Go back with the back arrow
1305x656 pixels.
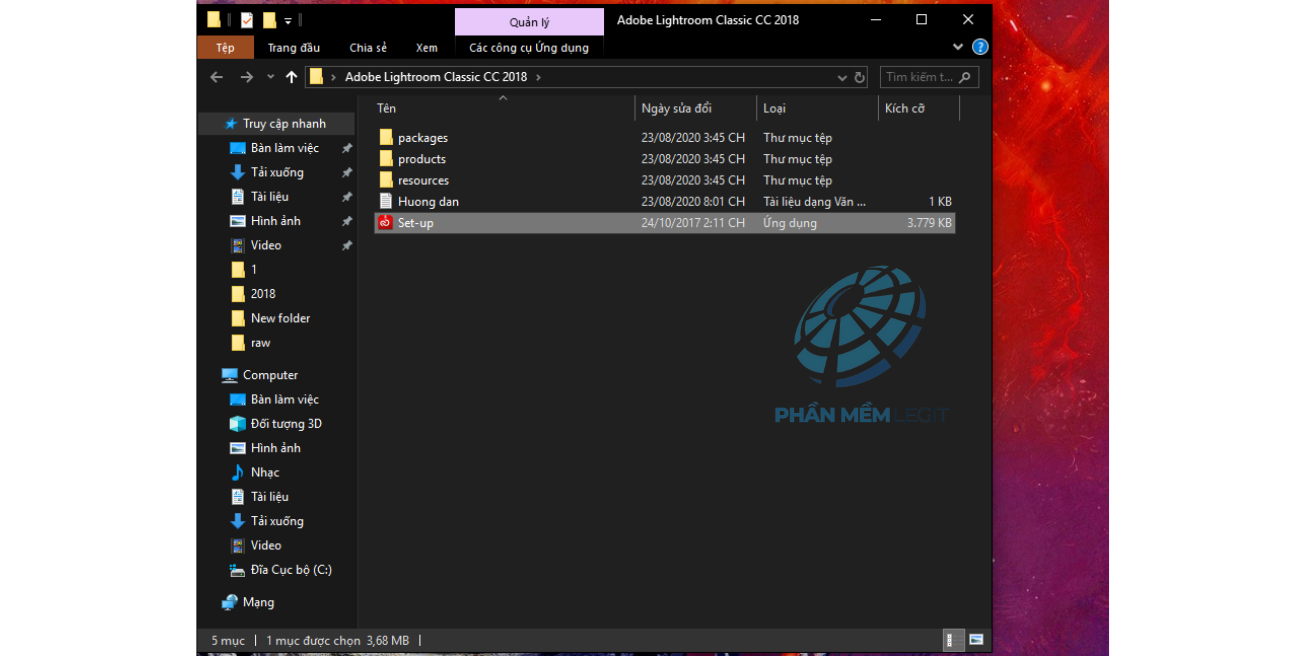[x=216, y=77]
